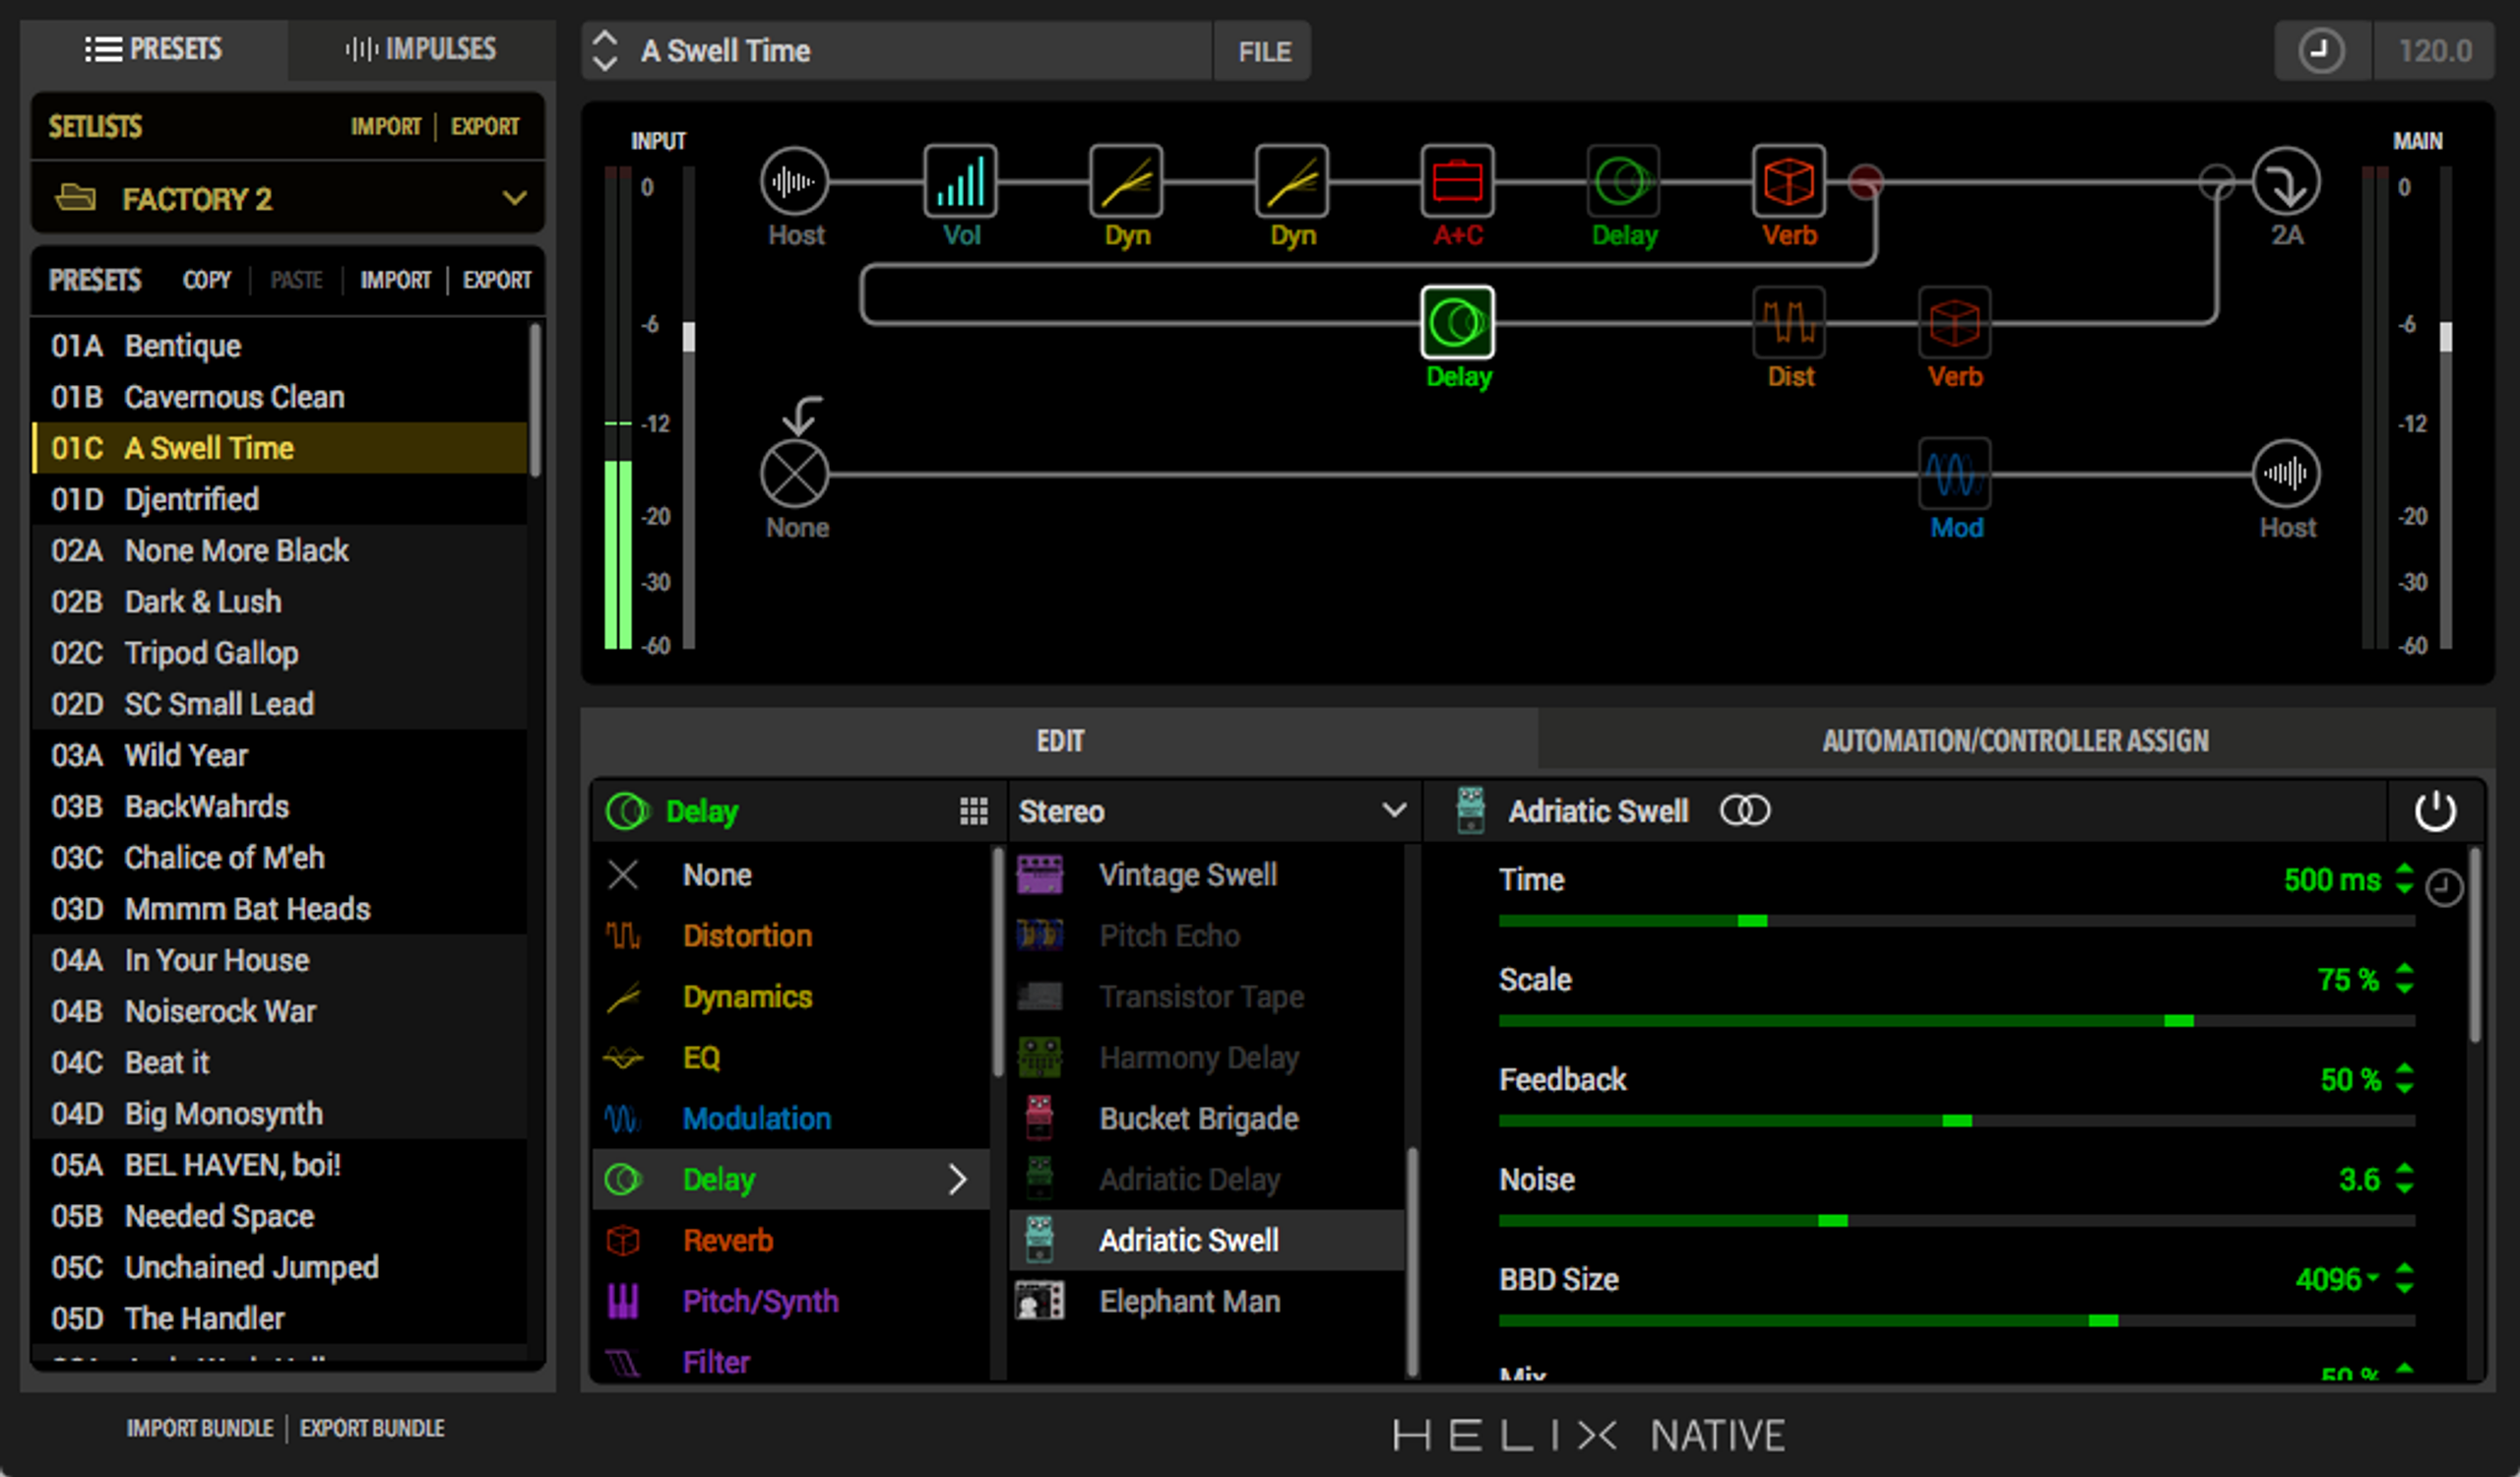Click the A+C amp block icon
The image size is (2520, 1477).
tap(1457, 182)
